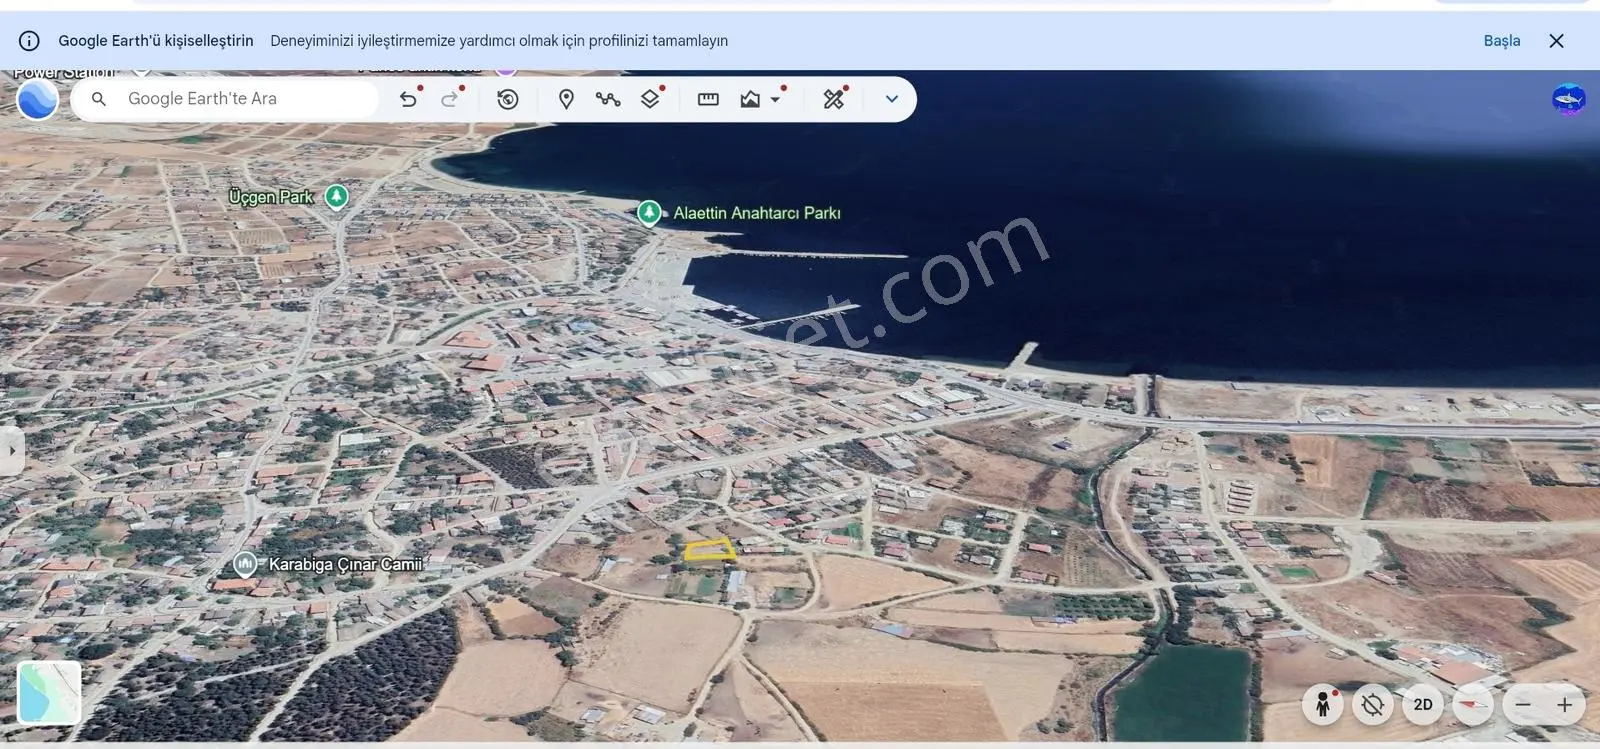1600x749 pixels.
Task: Focus the Google Earth'te Ara search box
Action: (x=225, y=99)
